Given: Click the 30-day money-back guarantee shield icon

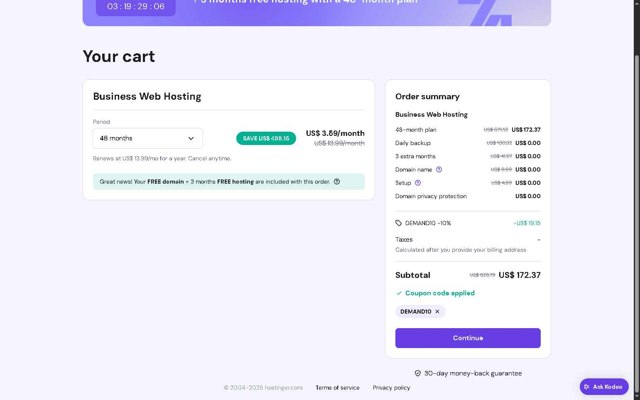Looking at the screenshot, I should click(x=418, y=373).
